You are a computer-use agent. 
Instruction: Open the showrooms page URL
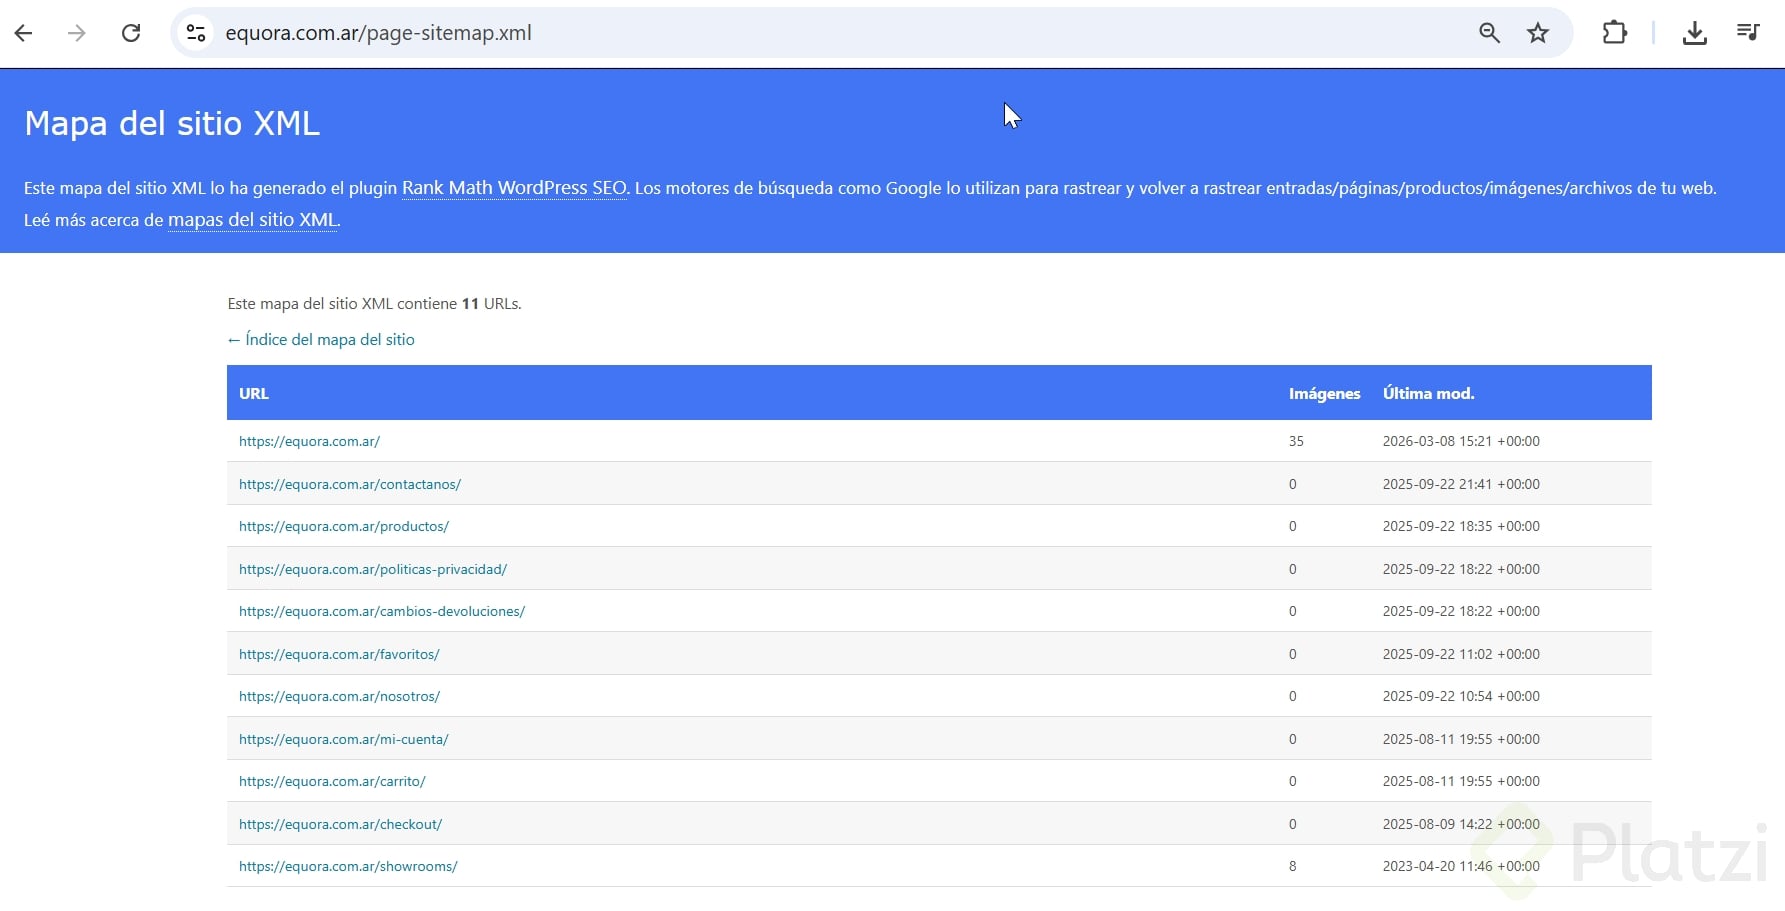[348, 866]
